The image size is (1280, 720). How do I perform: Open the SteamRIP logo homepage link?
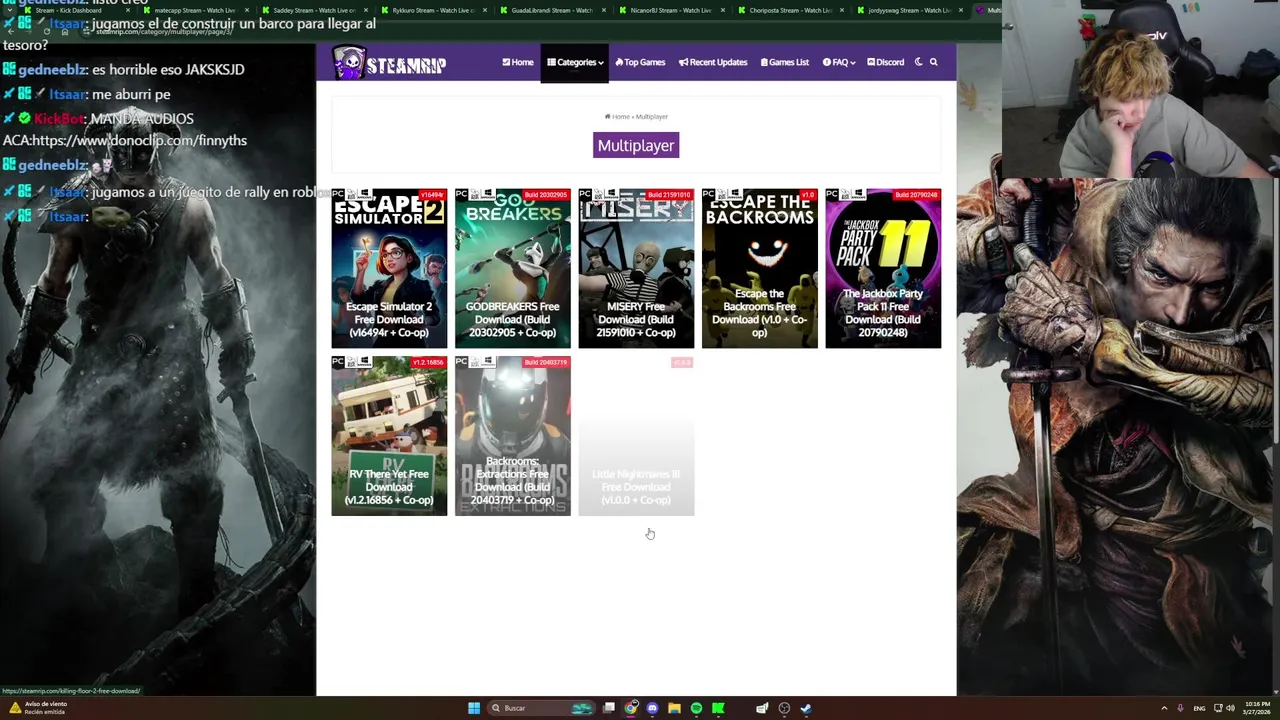click(389, 63)
